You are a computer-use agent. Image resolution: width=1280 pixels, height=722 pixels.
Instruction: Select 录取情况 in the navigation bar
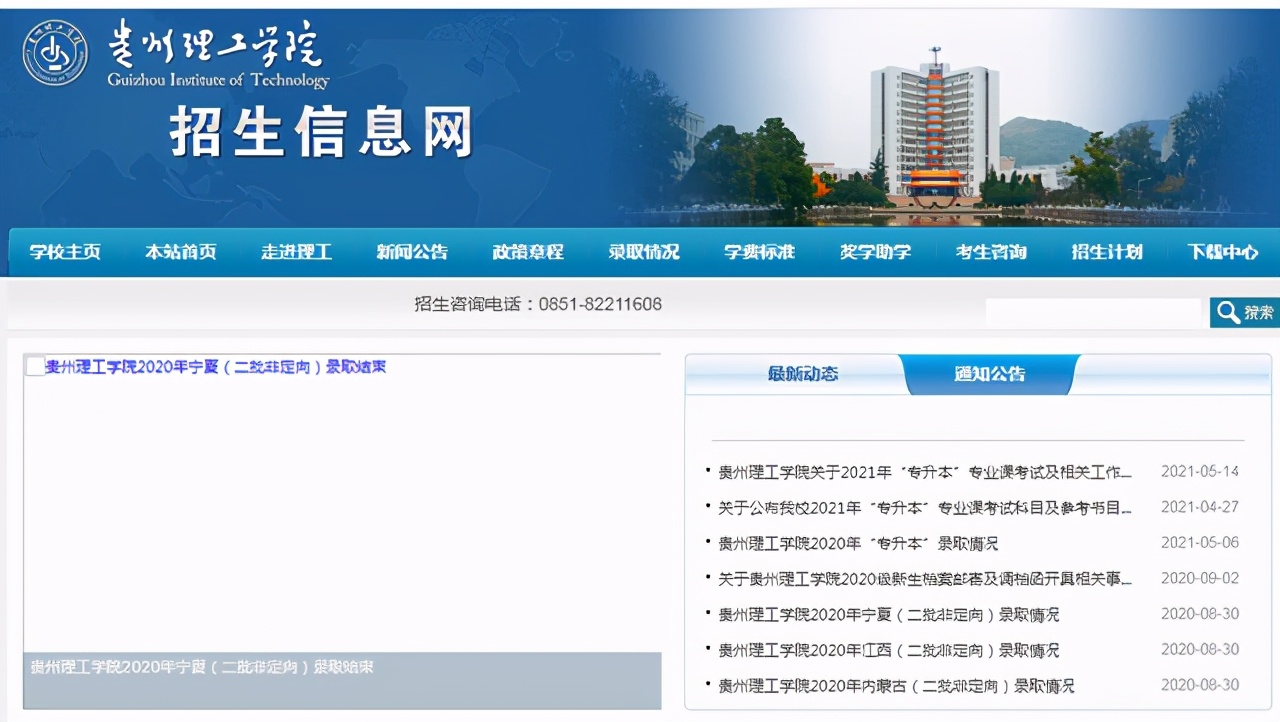(x=643, y=252)
